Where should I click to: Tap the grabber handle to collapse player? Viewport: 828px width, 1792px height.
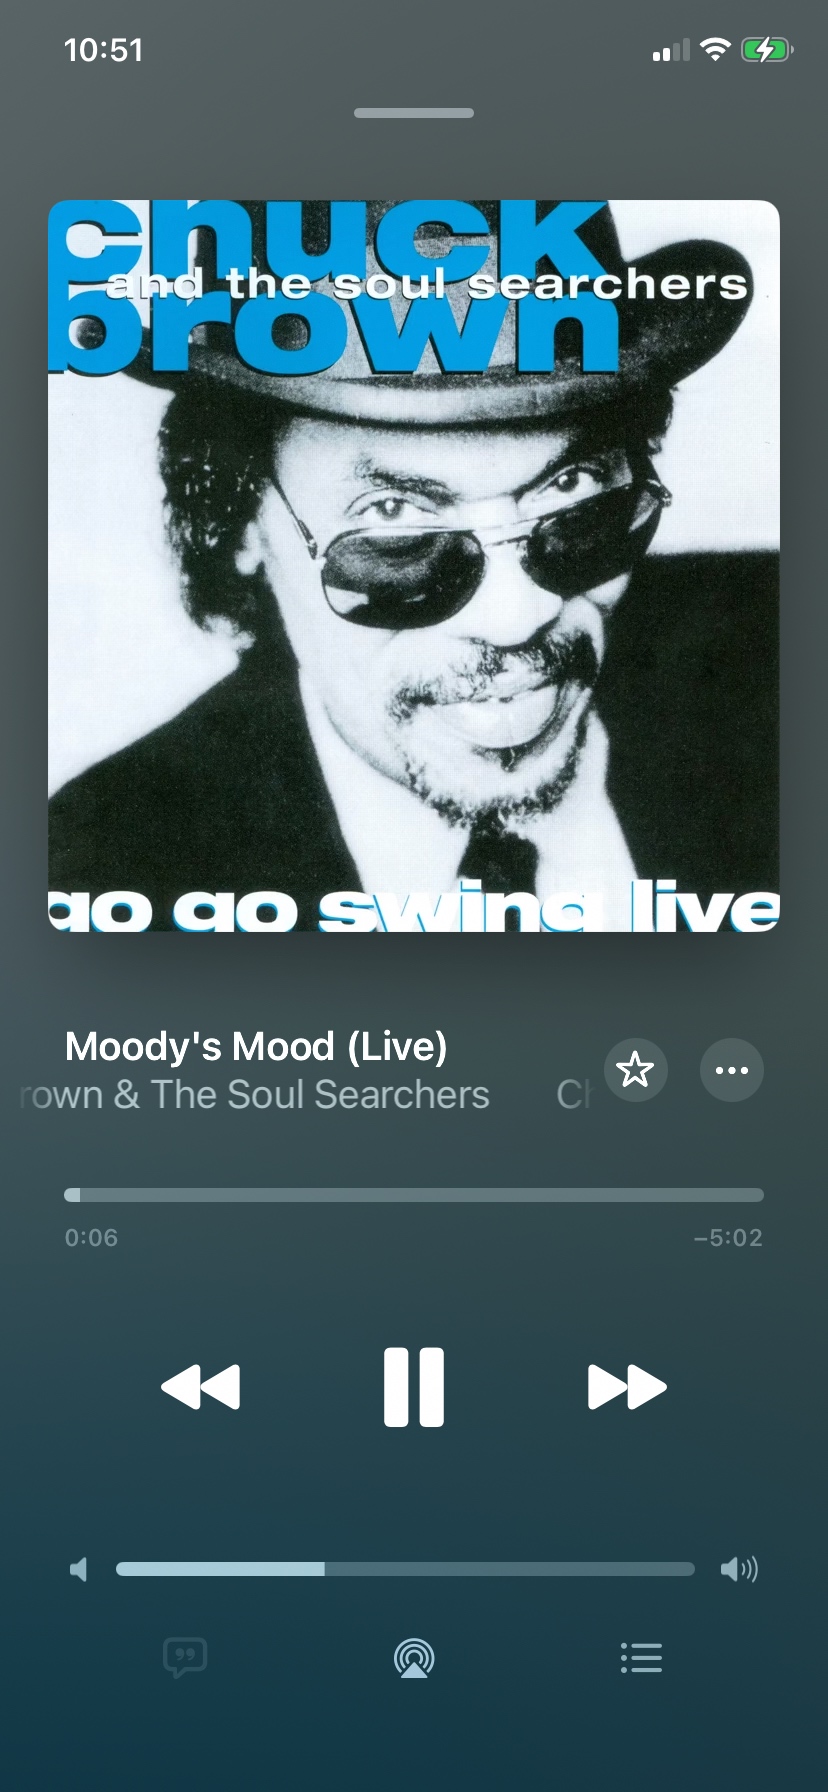pyautogui.click(x=414, y=113)
